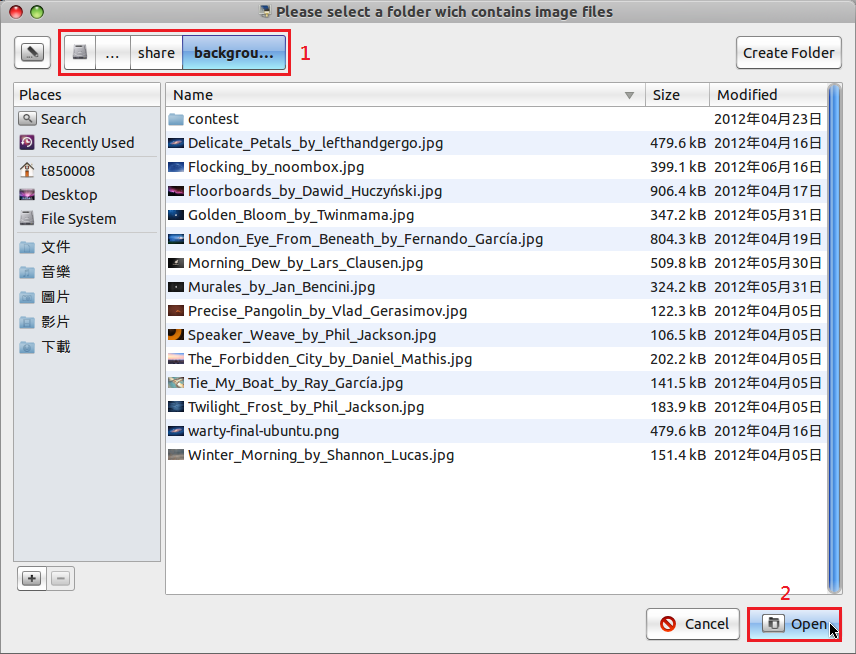
Task: Click the Open button
Action: 794,624
